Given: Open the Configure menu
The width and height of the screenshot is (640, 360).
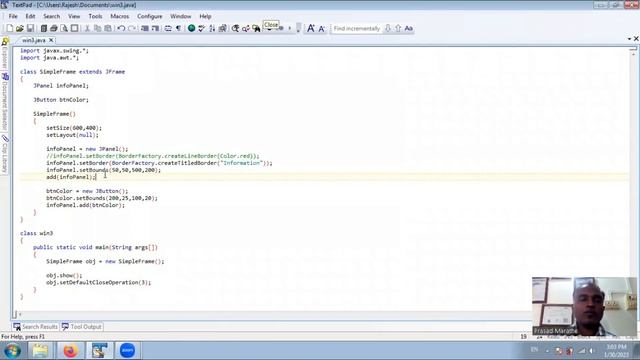Looking at the screenshot, I should tap(149, 16).
